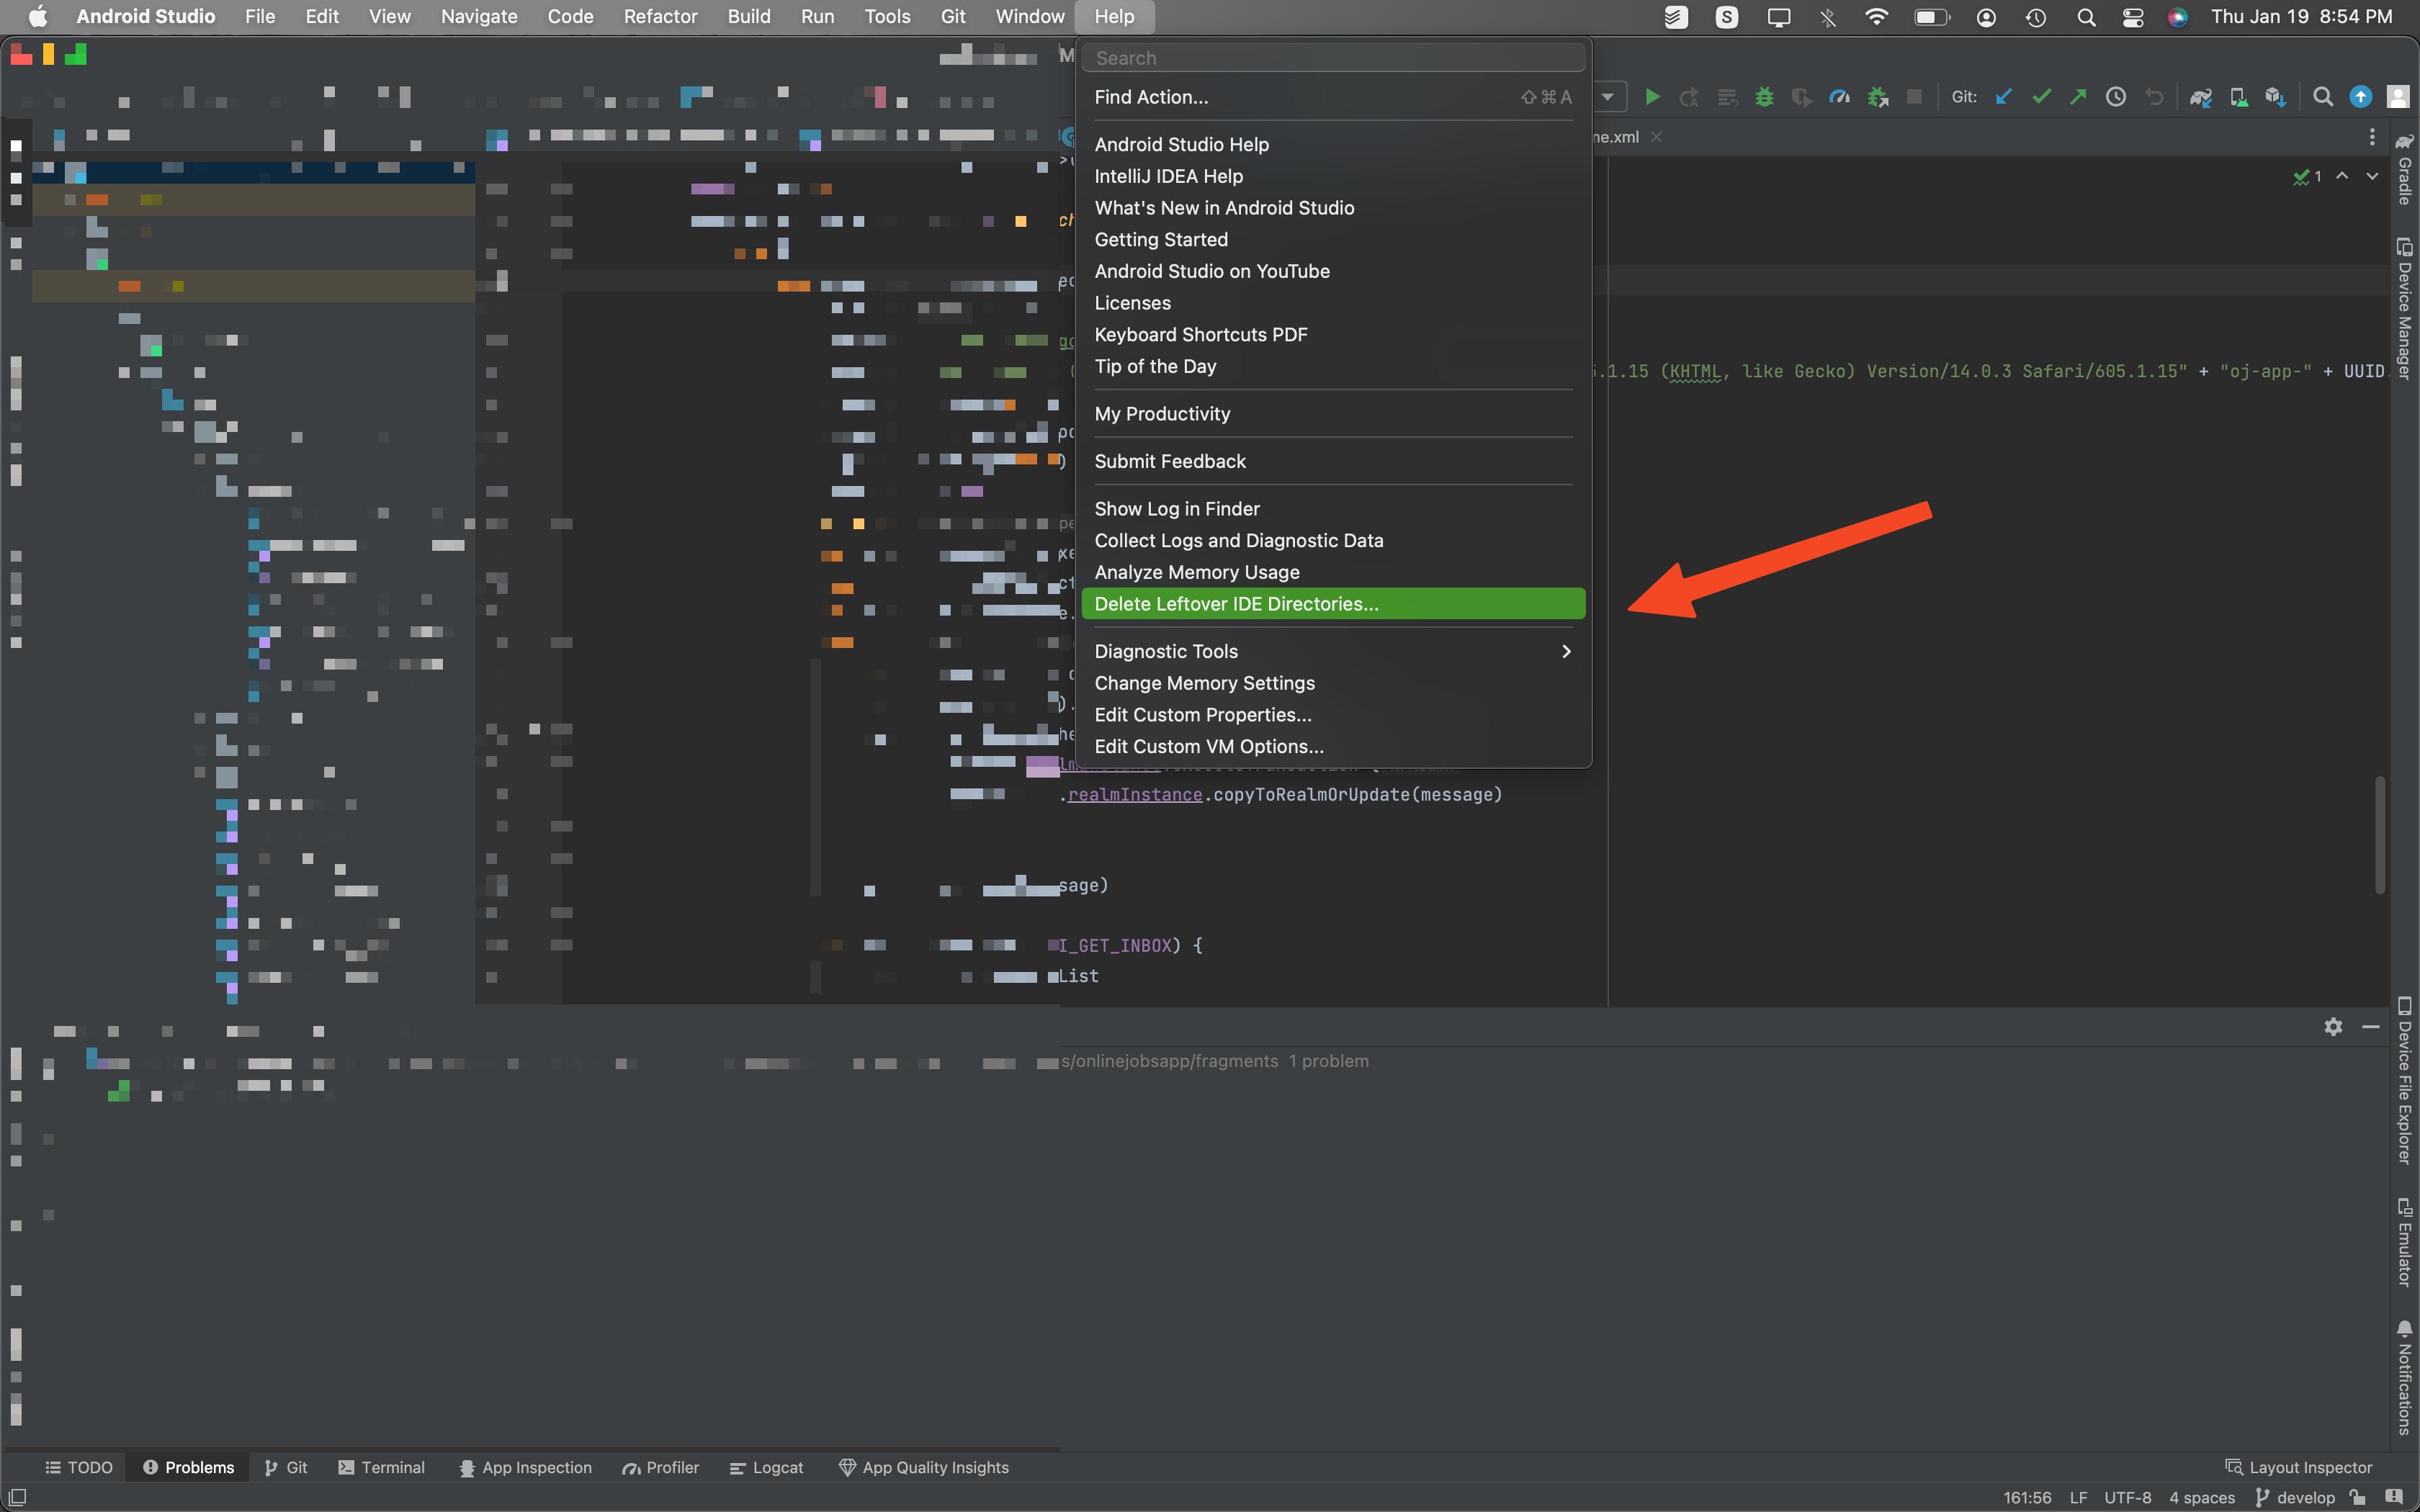This screenshot has width=2420, height=1512.
Task: Open the Tools menu in menu bar
Action: [887, 16]
